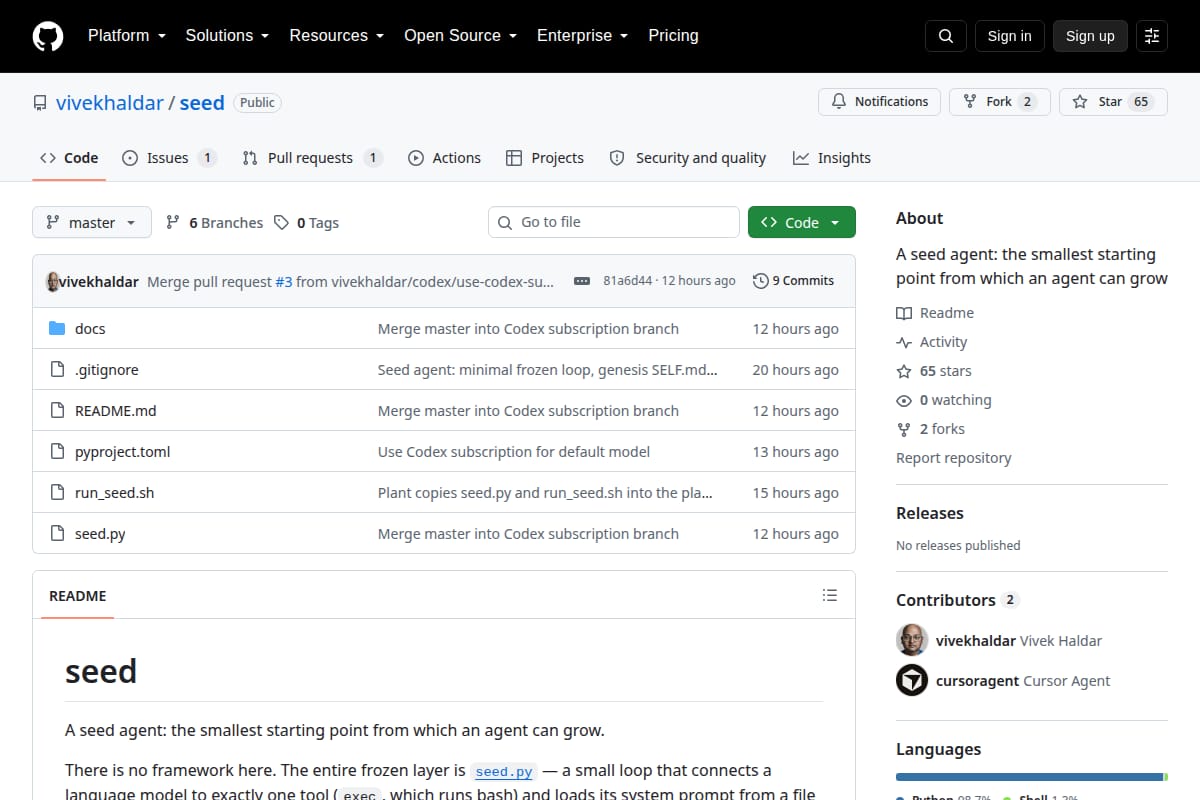Image resolution: width=1200 pixels, height=800 pixels.
Task: Click Notifications bell button
Action: tap(879, 102)
